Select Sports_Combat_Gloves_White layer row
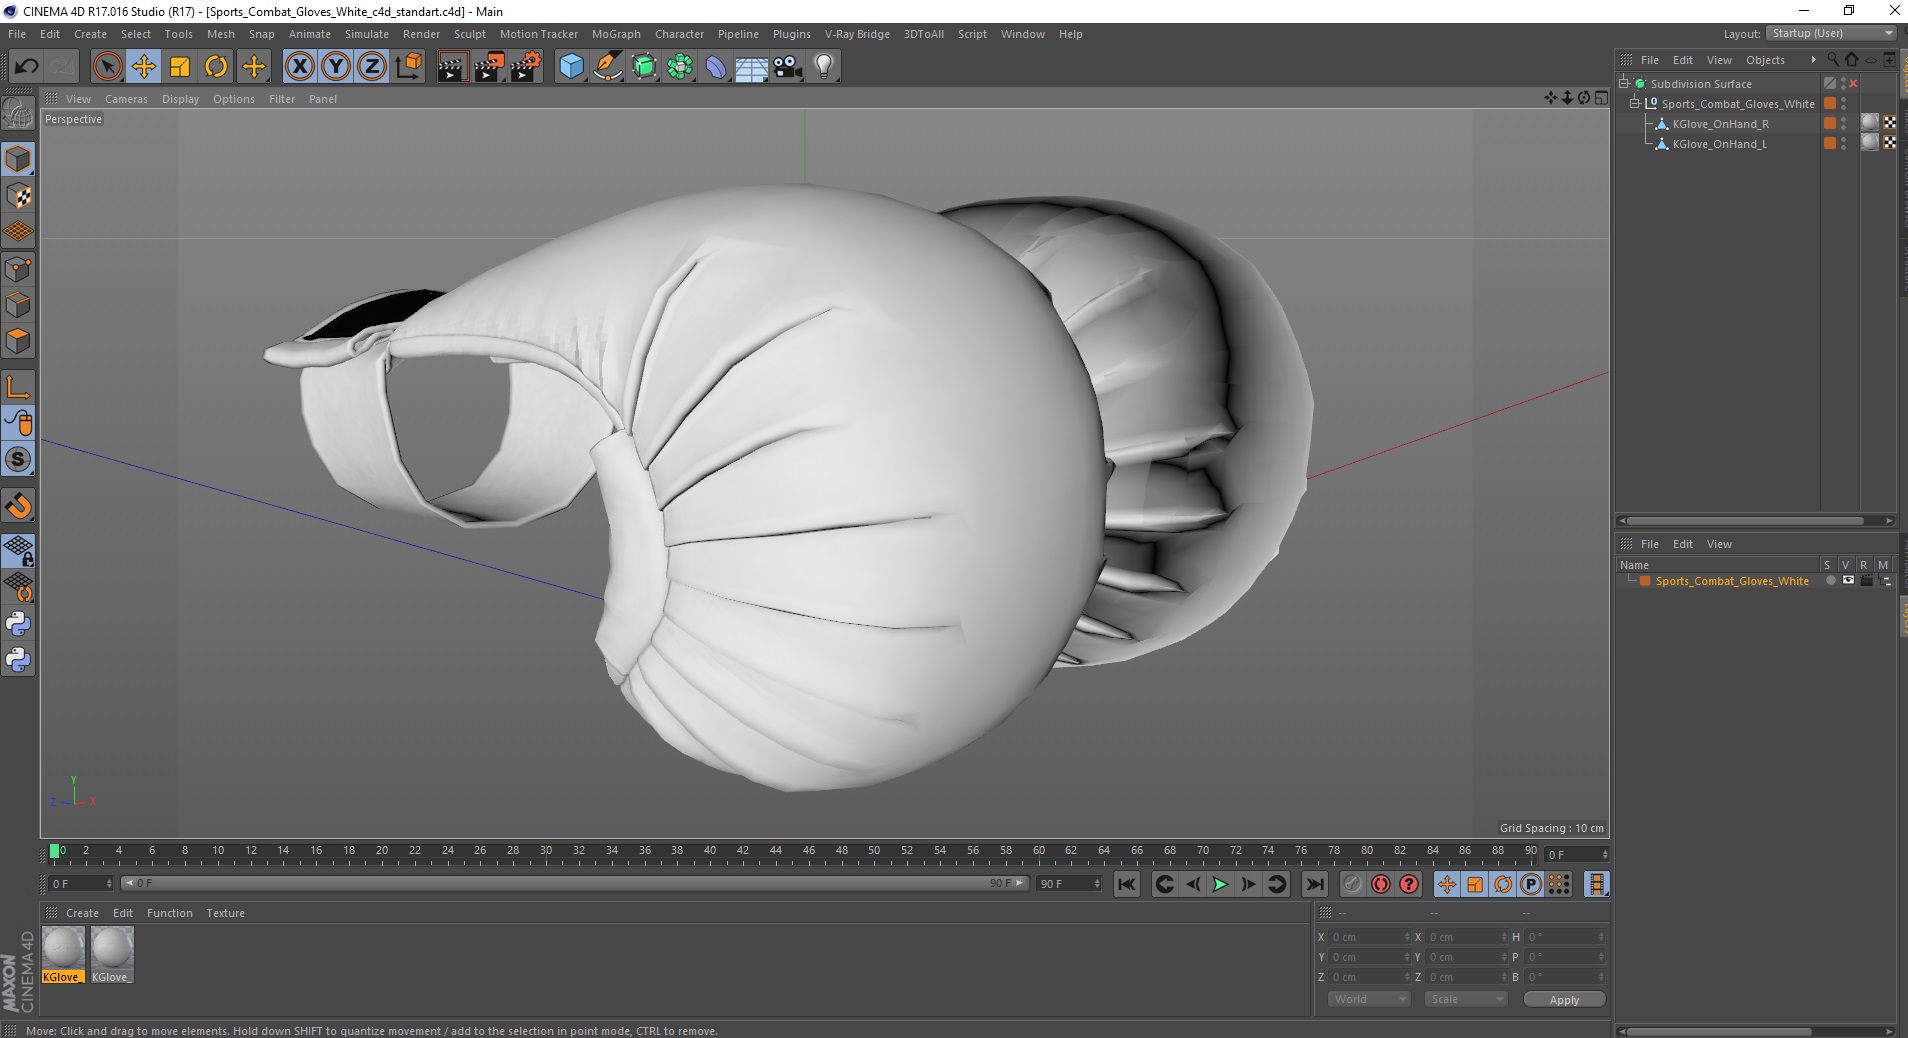 pos(1732,581)
